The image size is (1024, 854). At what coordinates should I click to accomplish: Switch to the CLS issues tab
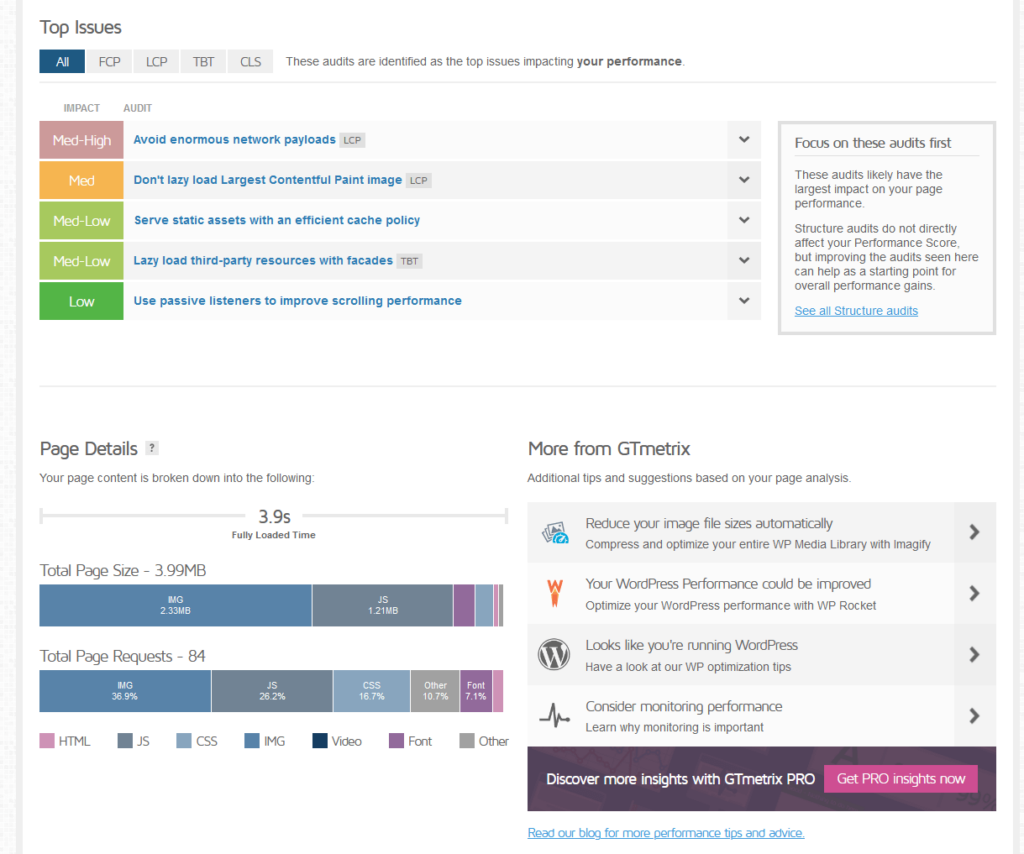coord(250,62)
